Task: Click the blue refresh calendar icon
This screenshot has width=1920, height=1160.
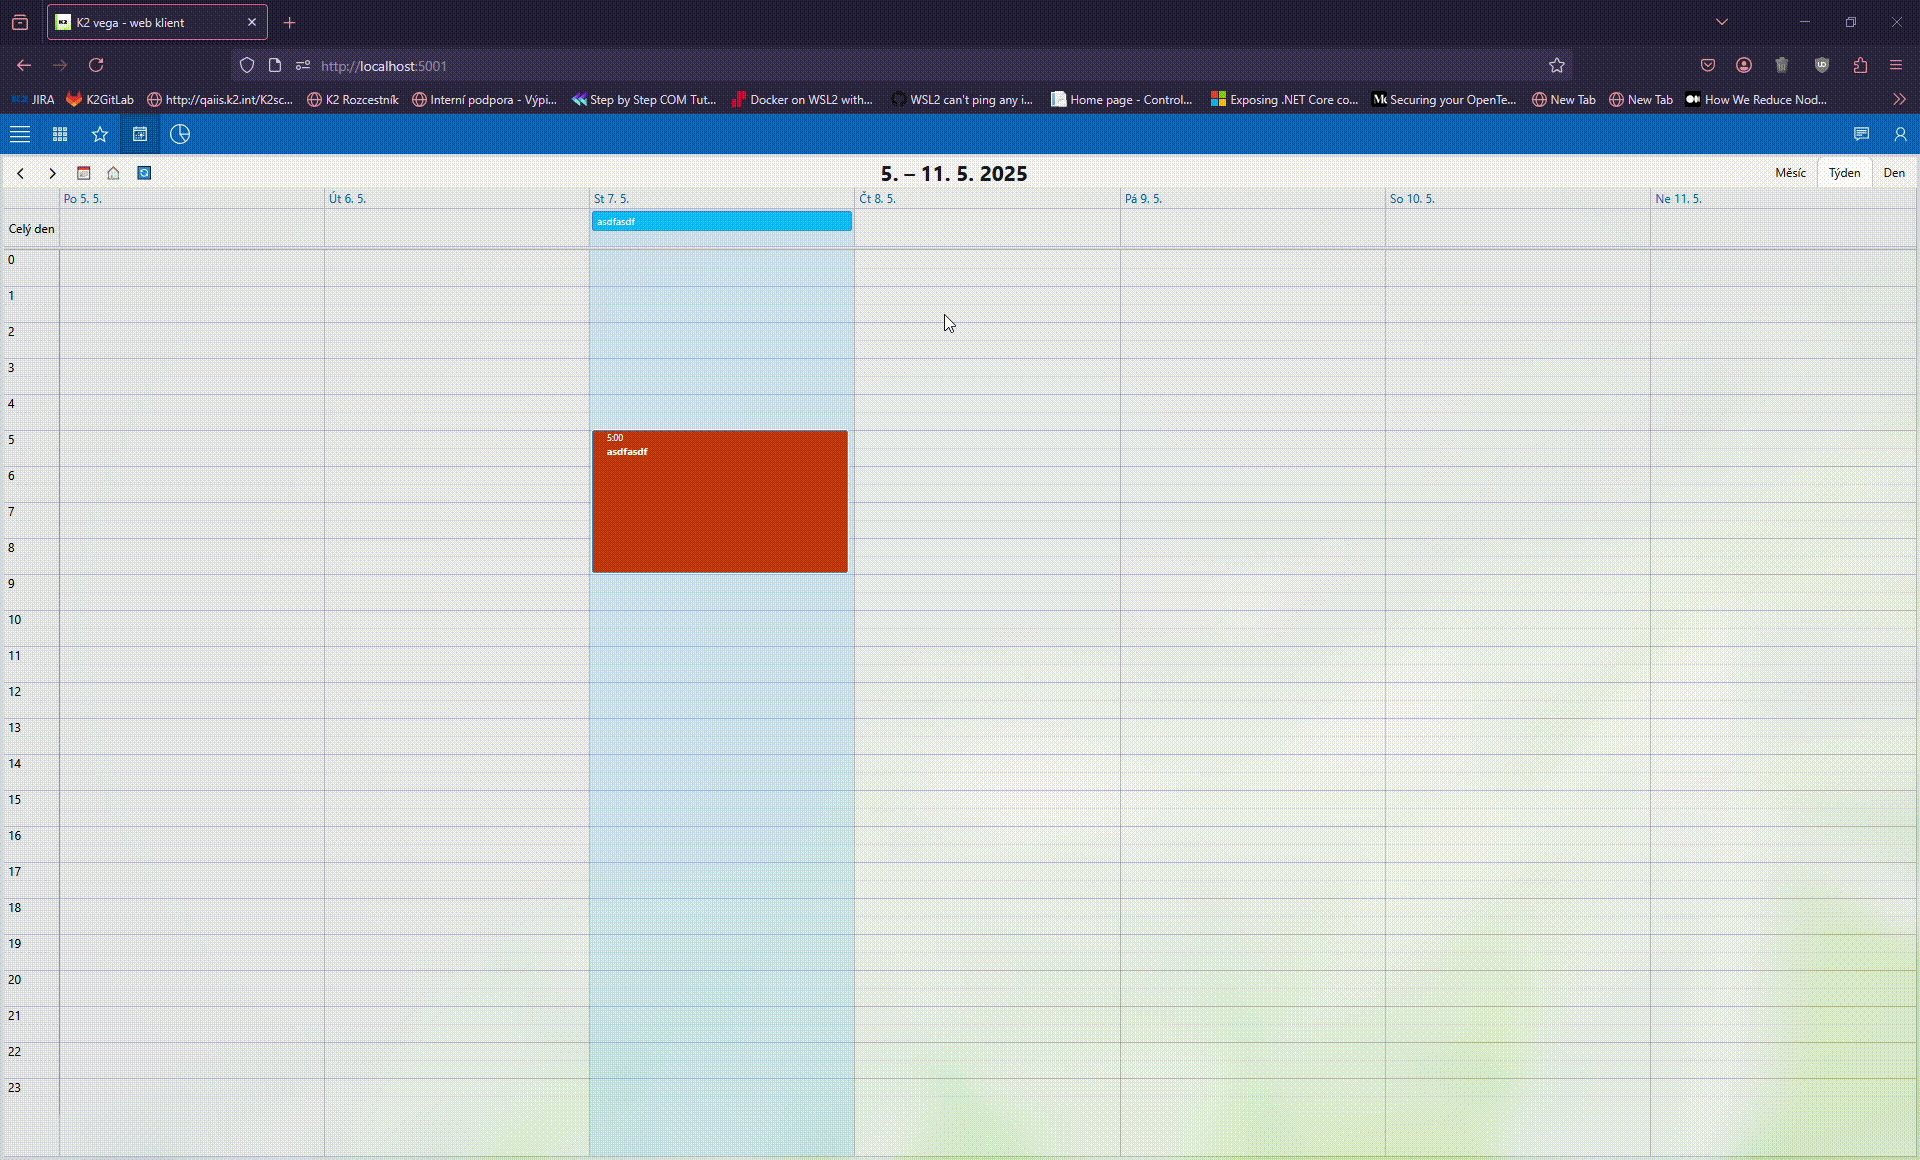Action: click(144, 173)
